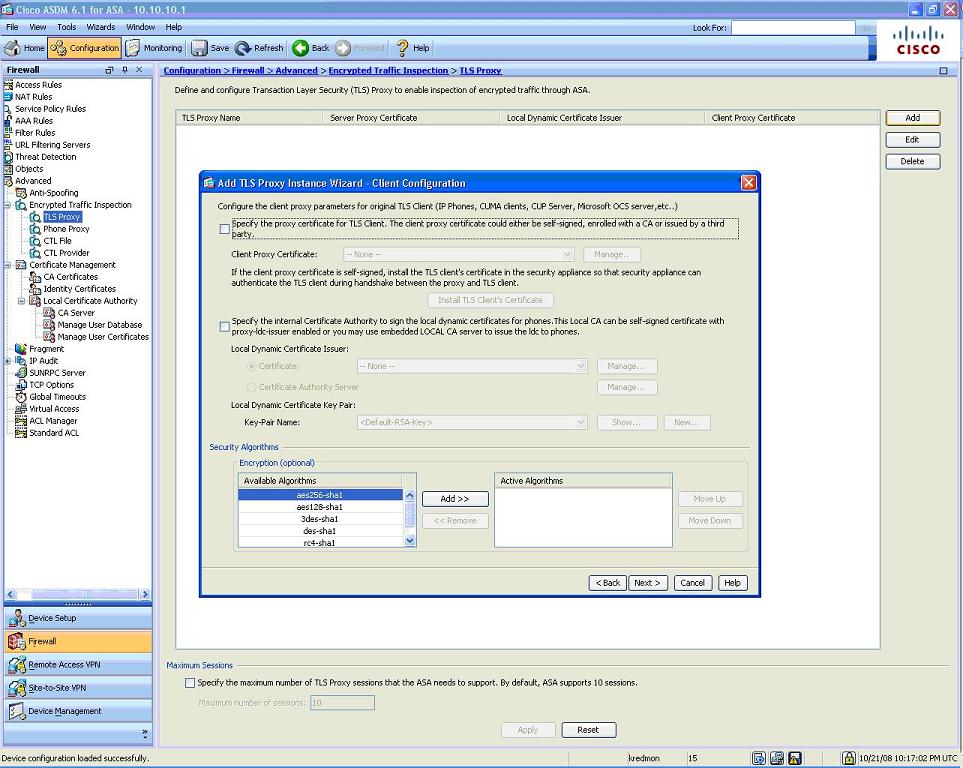Expand more navigation panel buttons chevron

(145, 732)
